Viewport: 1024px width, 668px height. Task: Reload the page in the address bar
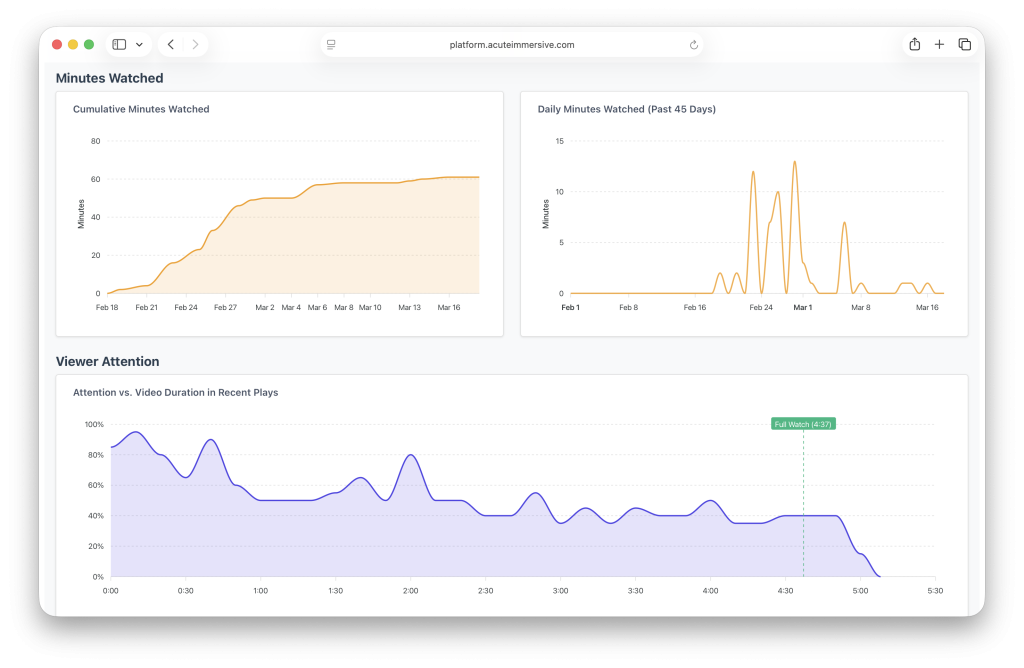tap(694, 45)
